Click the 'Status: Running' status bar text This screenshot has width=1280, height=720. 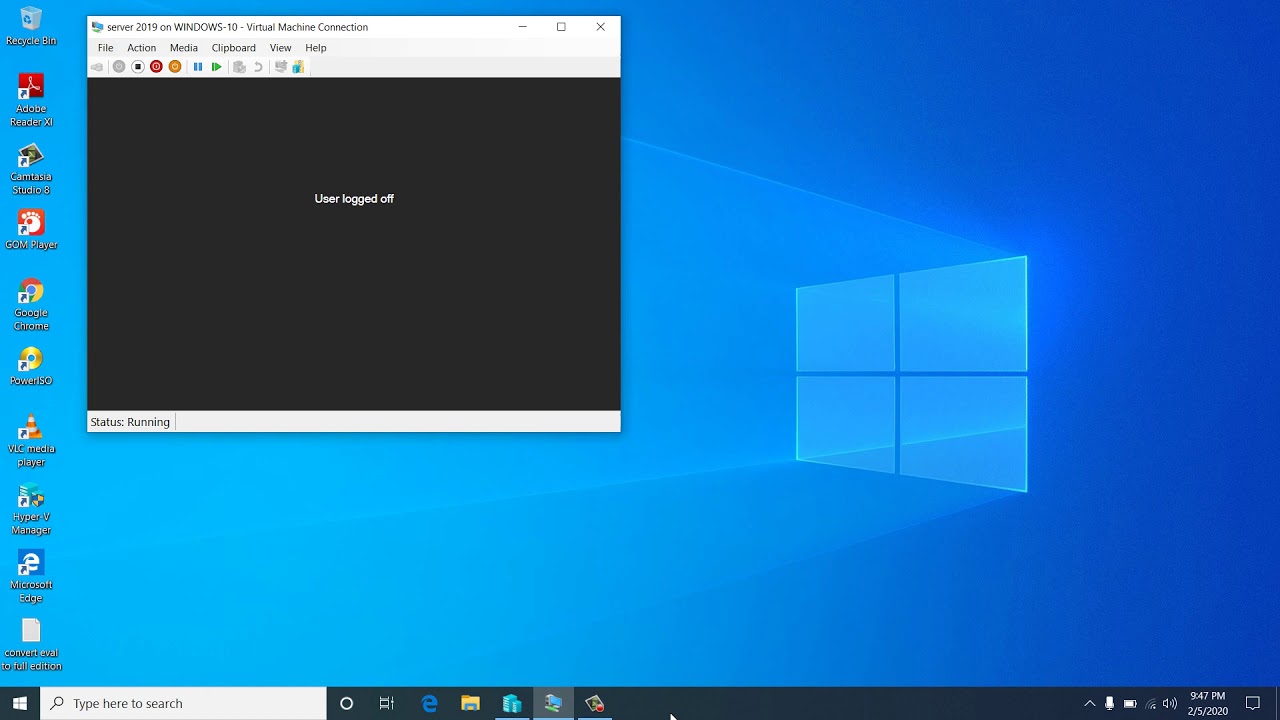point(130,422)
